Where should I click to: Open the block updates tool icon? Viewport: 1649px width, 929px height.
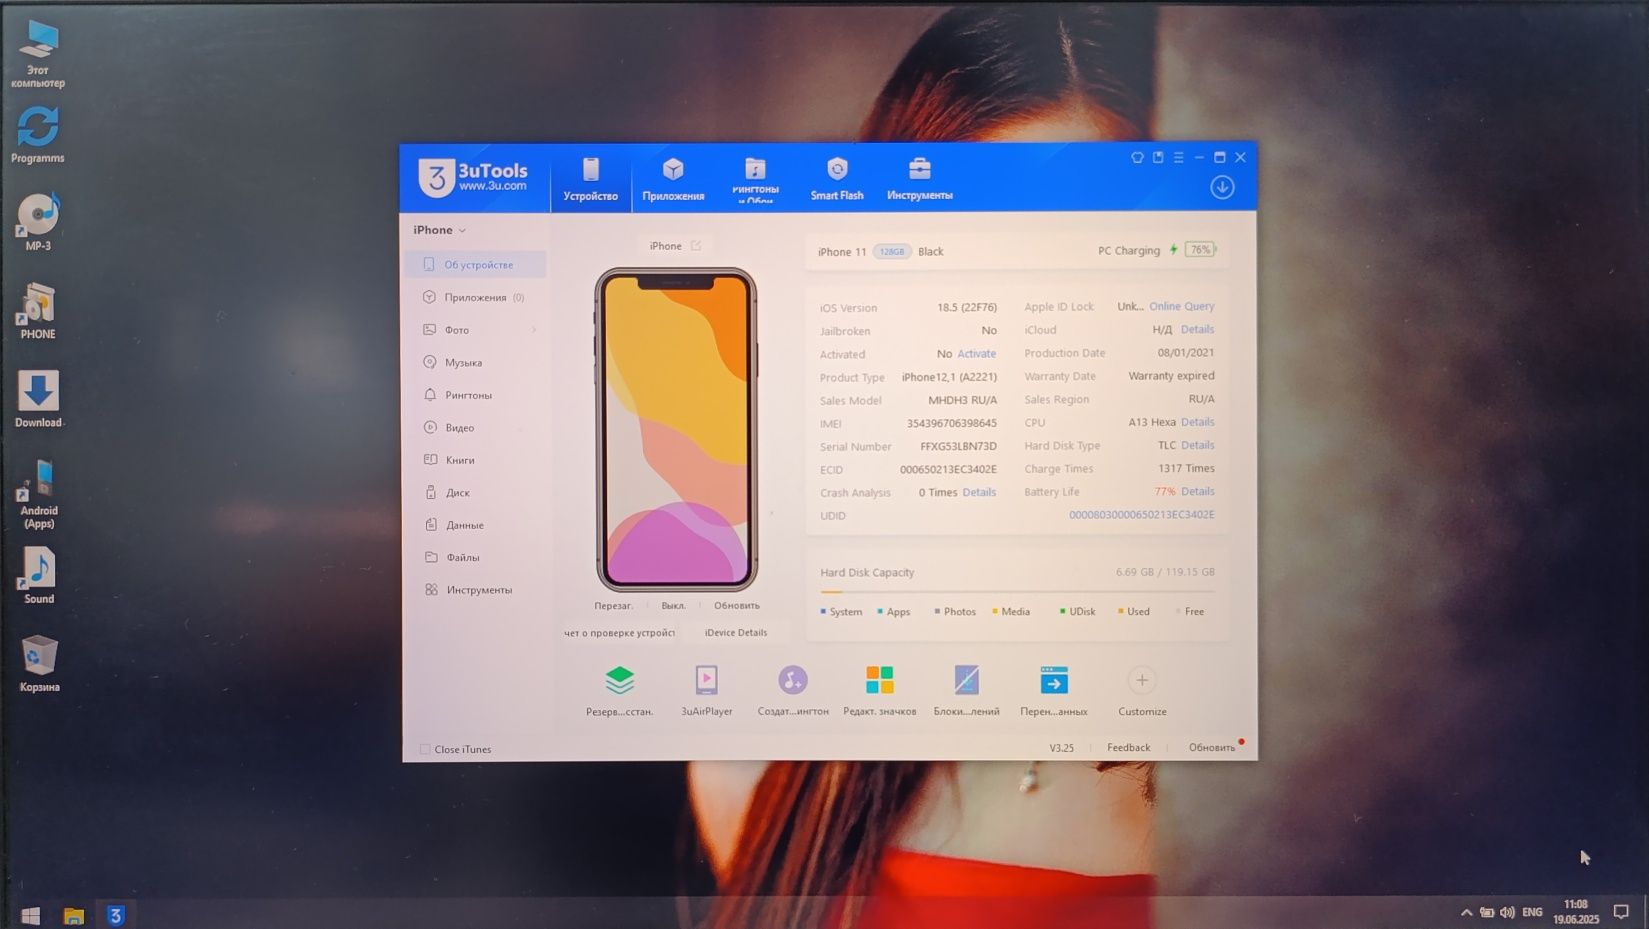[x=966, y=681]
